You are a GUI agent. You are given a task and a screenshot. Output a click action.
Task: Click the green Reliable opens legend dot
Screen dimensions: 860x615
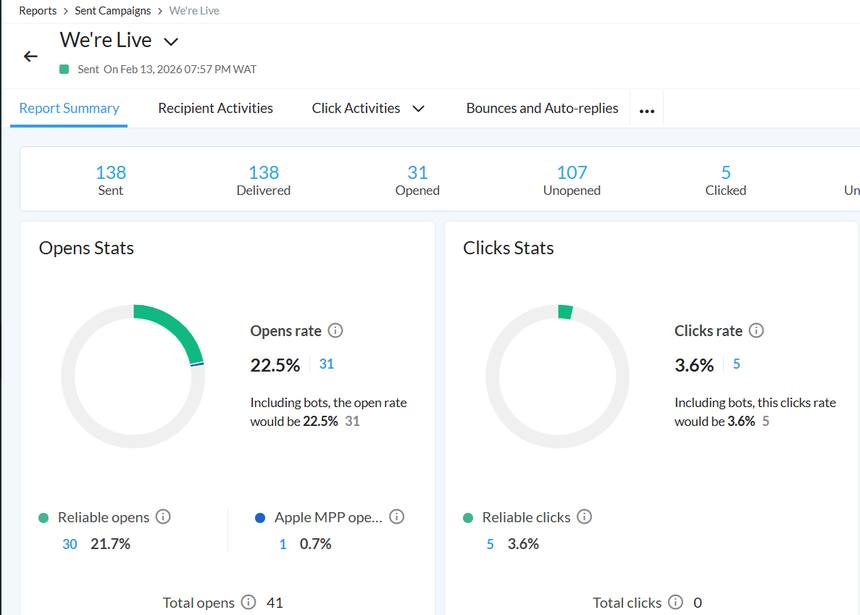[43, 518]
